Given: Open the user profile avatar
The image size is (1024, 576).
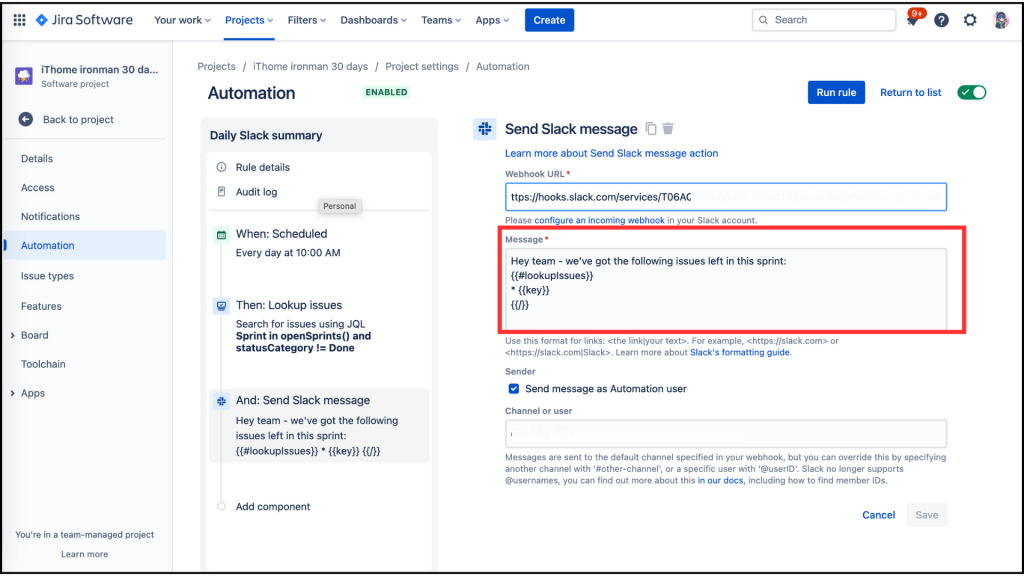Looking at the screenshot, I should pos(1000,20).
